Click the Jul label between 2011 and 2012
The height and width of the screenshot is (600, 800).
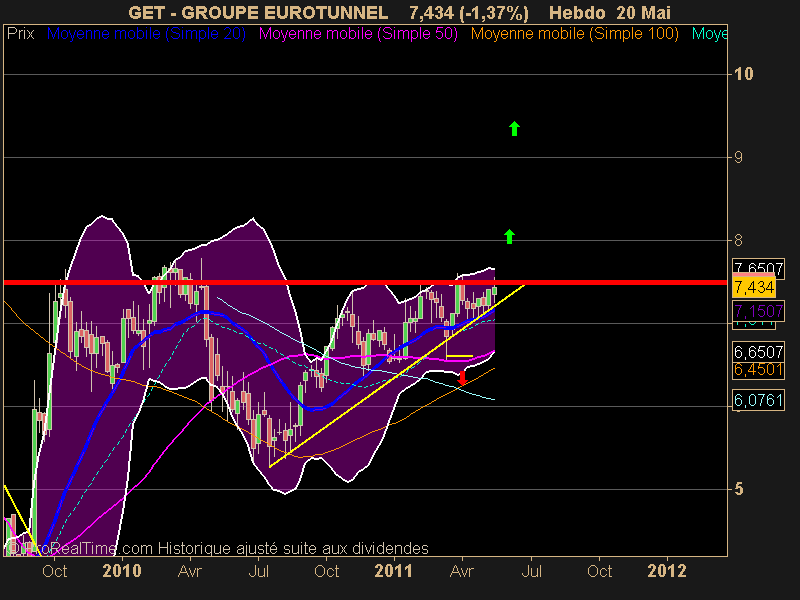(531, 571)
